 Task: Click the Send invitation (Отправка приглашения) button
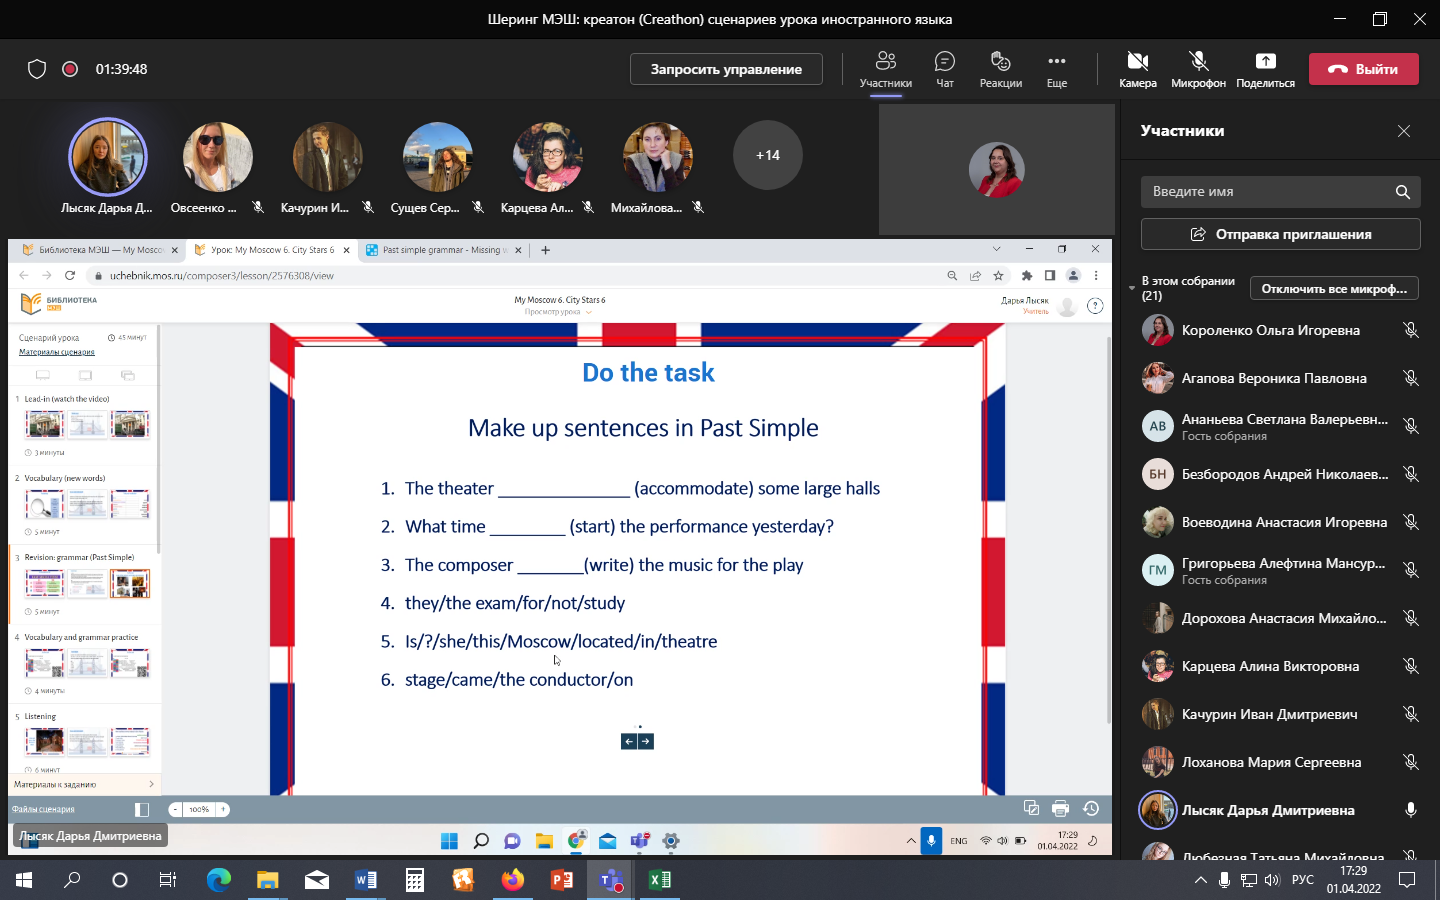coord(1280,234)
